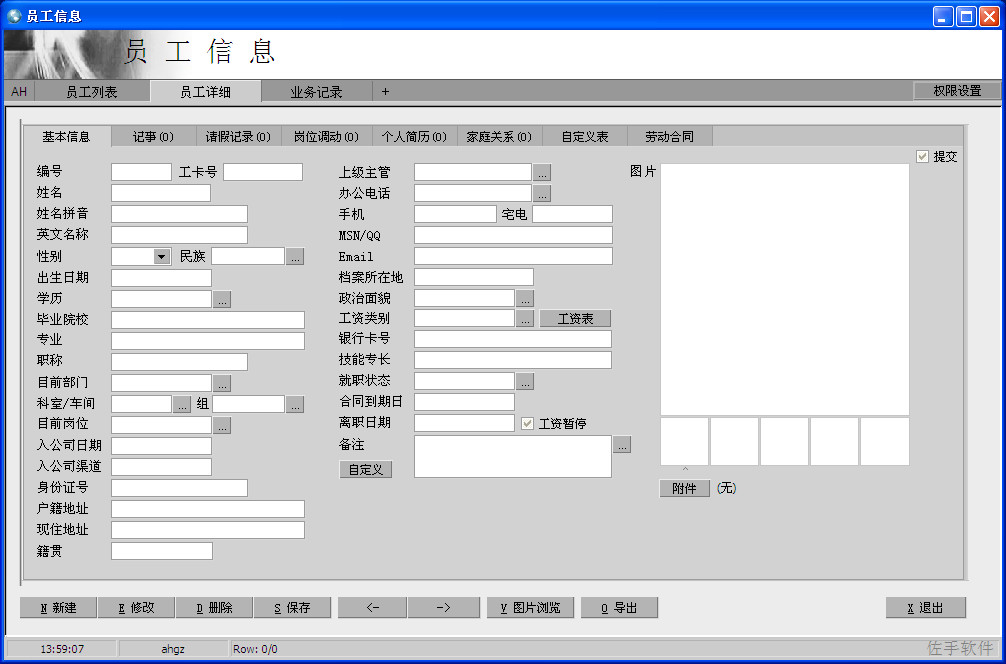Click the S 保存 button
Viewport: 1006px width, 664px height.
click(292, 607)
